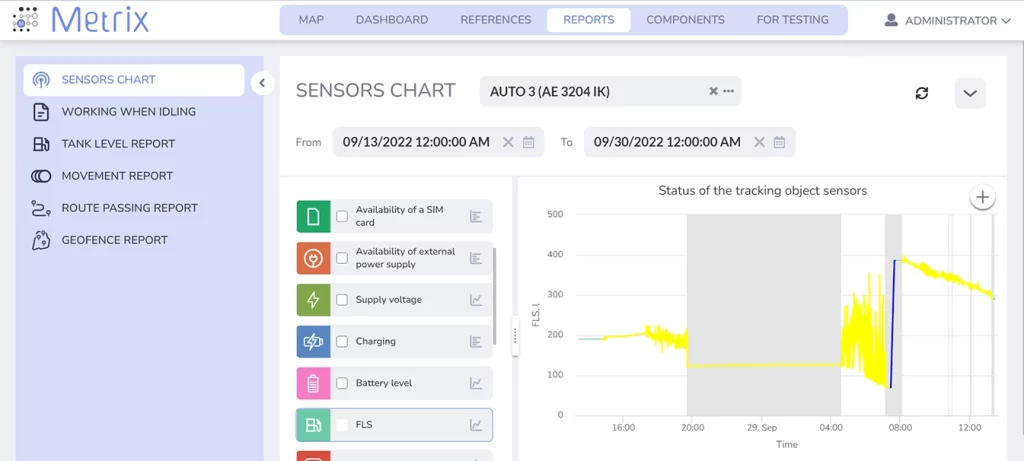This screenshot has width=1024, height=461.
Task: Select the REPORTS tab
Action: click(x=588, y=20)
